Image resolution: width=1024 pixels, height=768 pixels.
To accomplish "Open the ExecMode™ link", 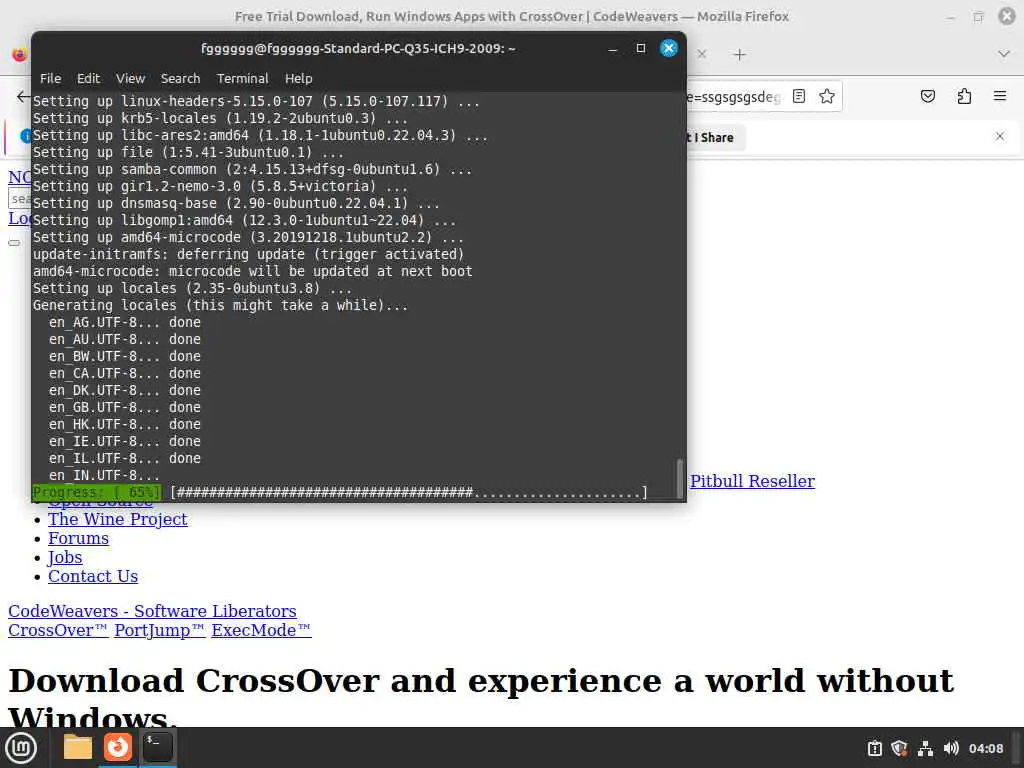I will coord(261,630).
